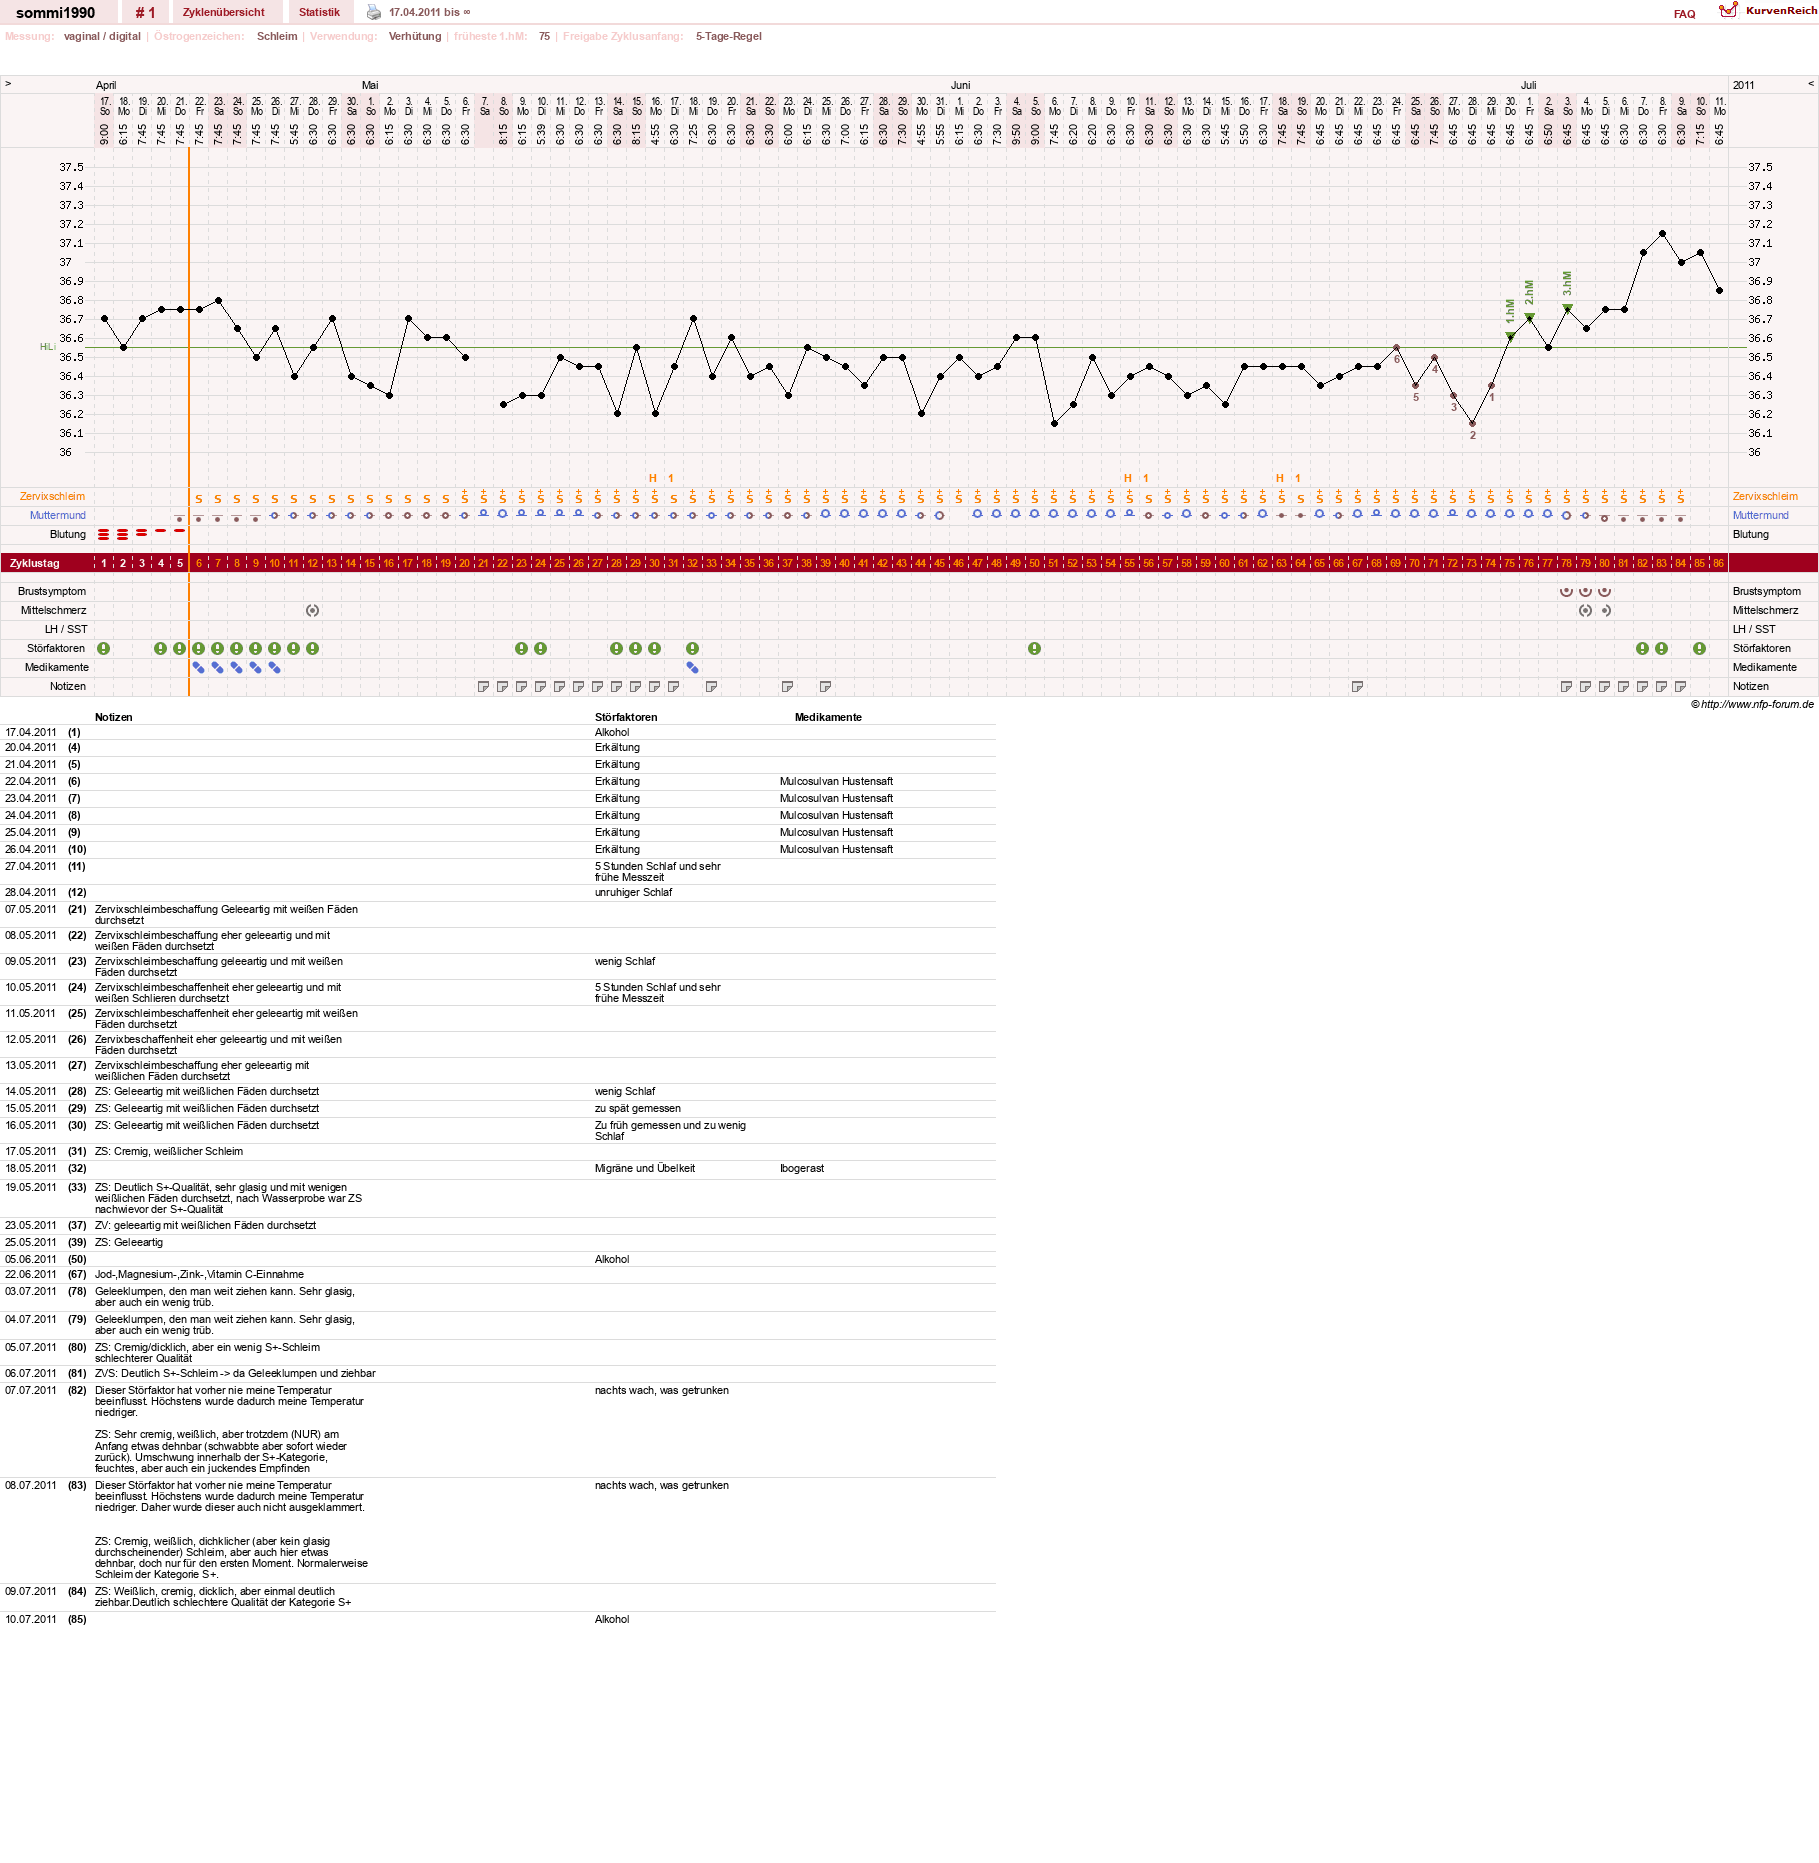Click the 'vaginal / digital' Messung value
The image size is (1819, 1863).
pyautogui.click(x=102, y=36)
